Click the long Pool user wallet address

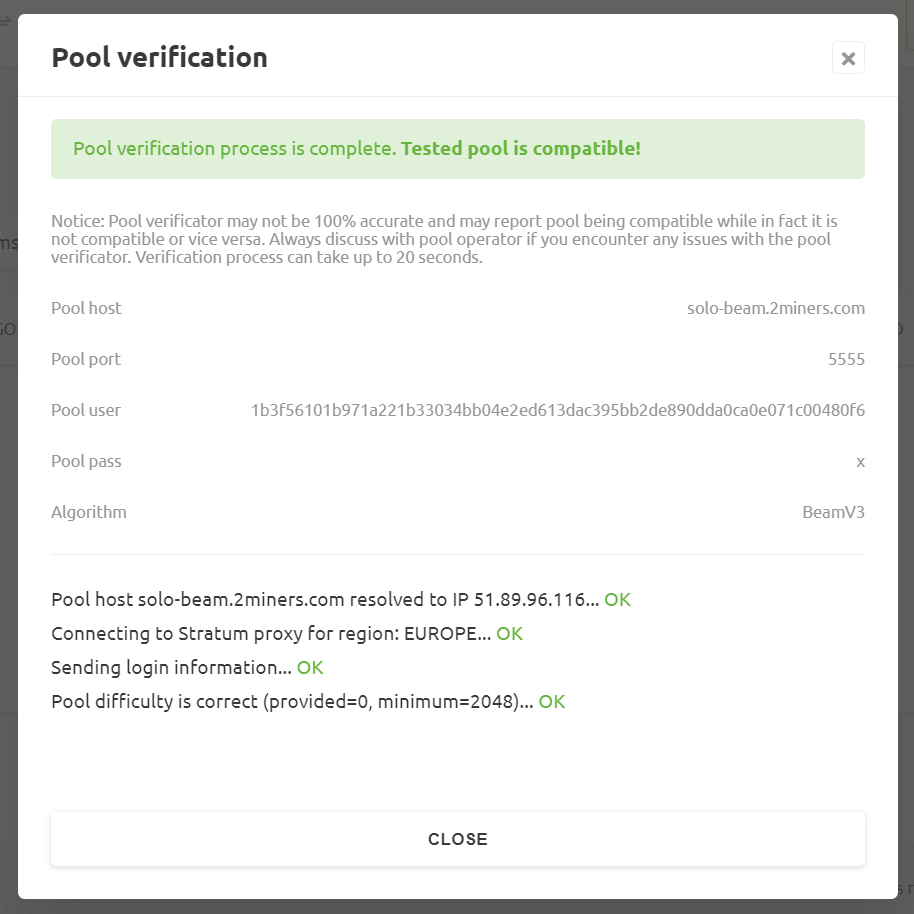(x=557, y=410)
